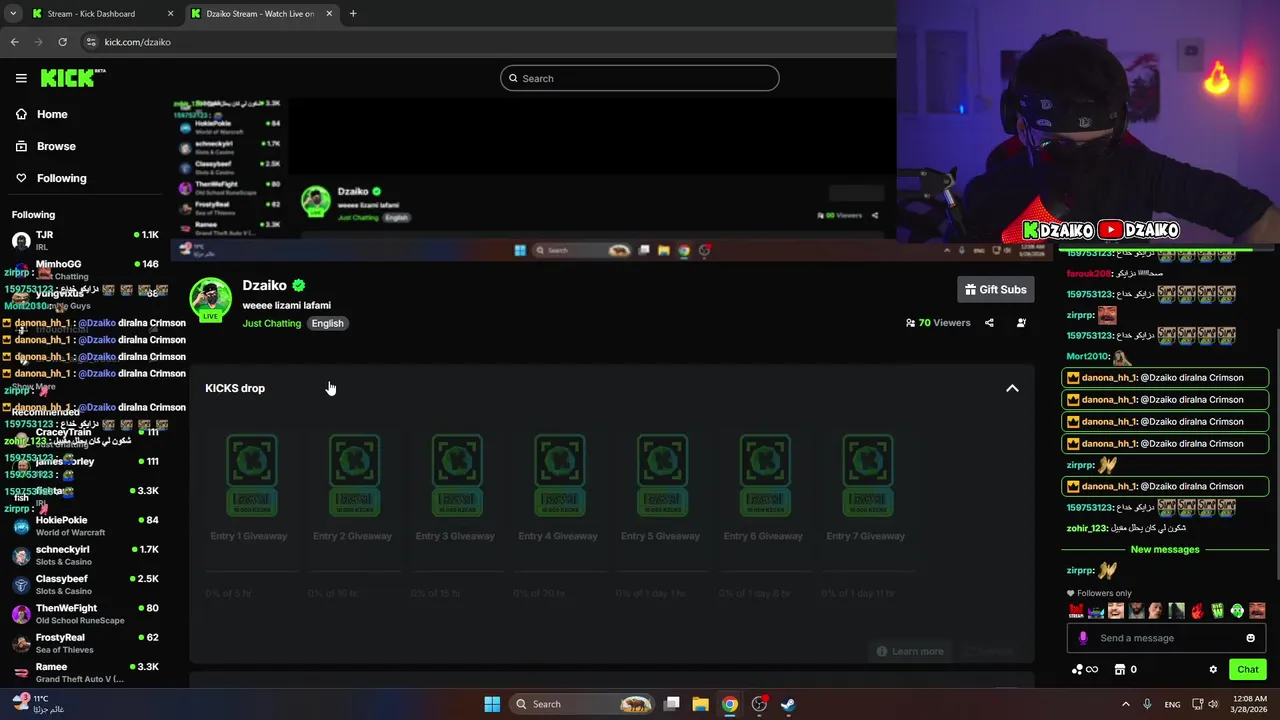Screen dimensions: 1280x720
Task: Go back in browser
Action: click(x=14, y=42)
